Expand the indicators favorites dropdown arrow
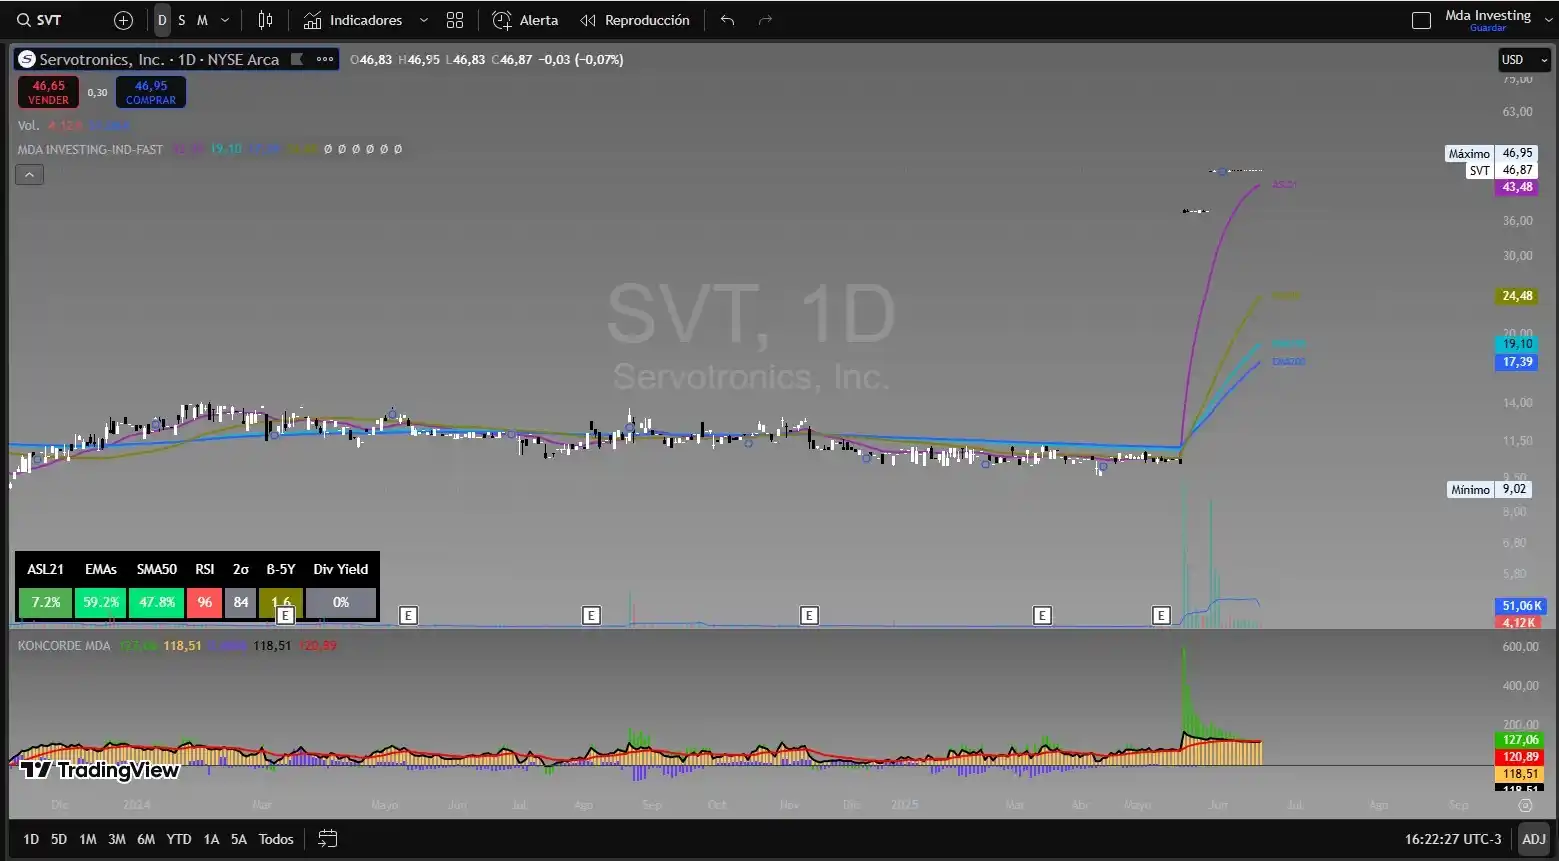Image resolution: width=1559 pixels, height=861 pixels. click(423, 20)
